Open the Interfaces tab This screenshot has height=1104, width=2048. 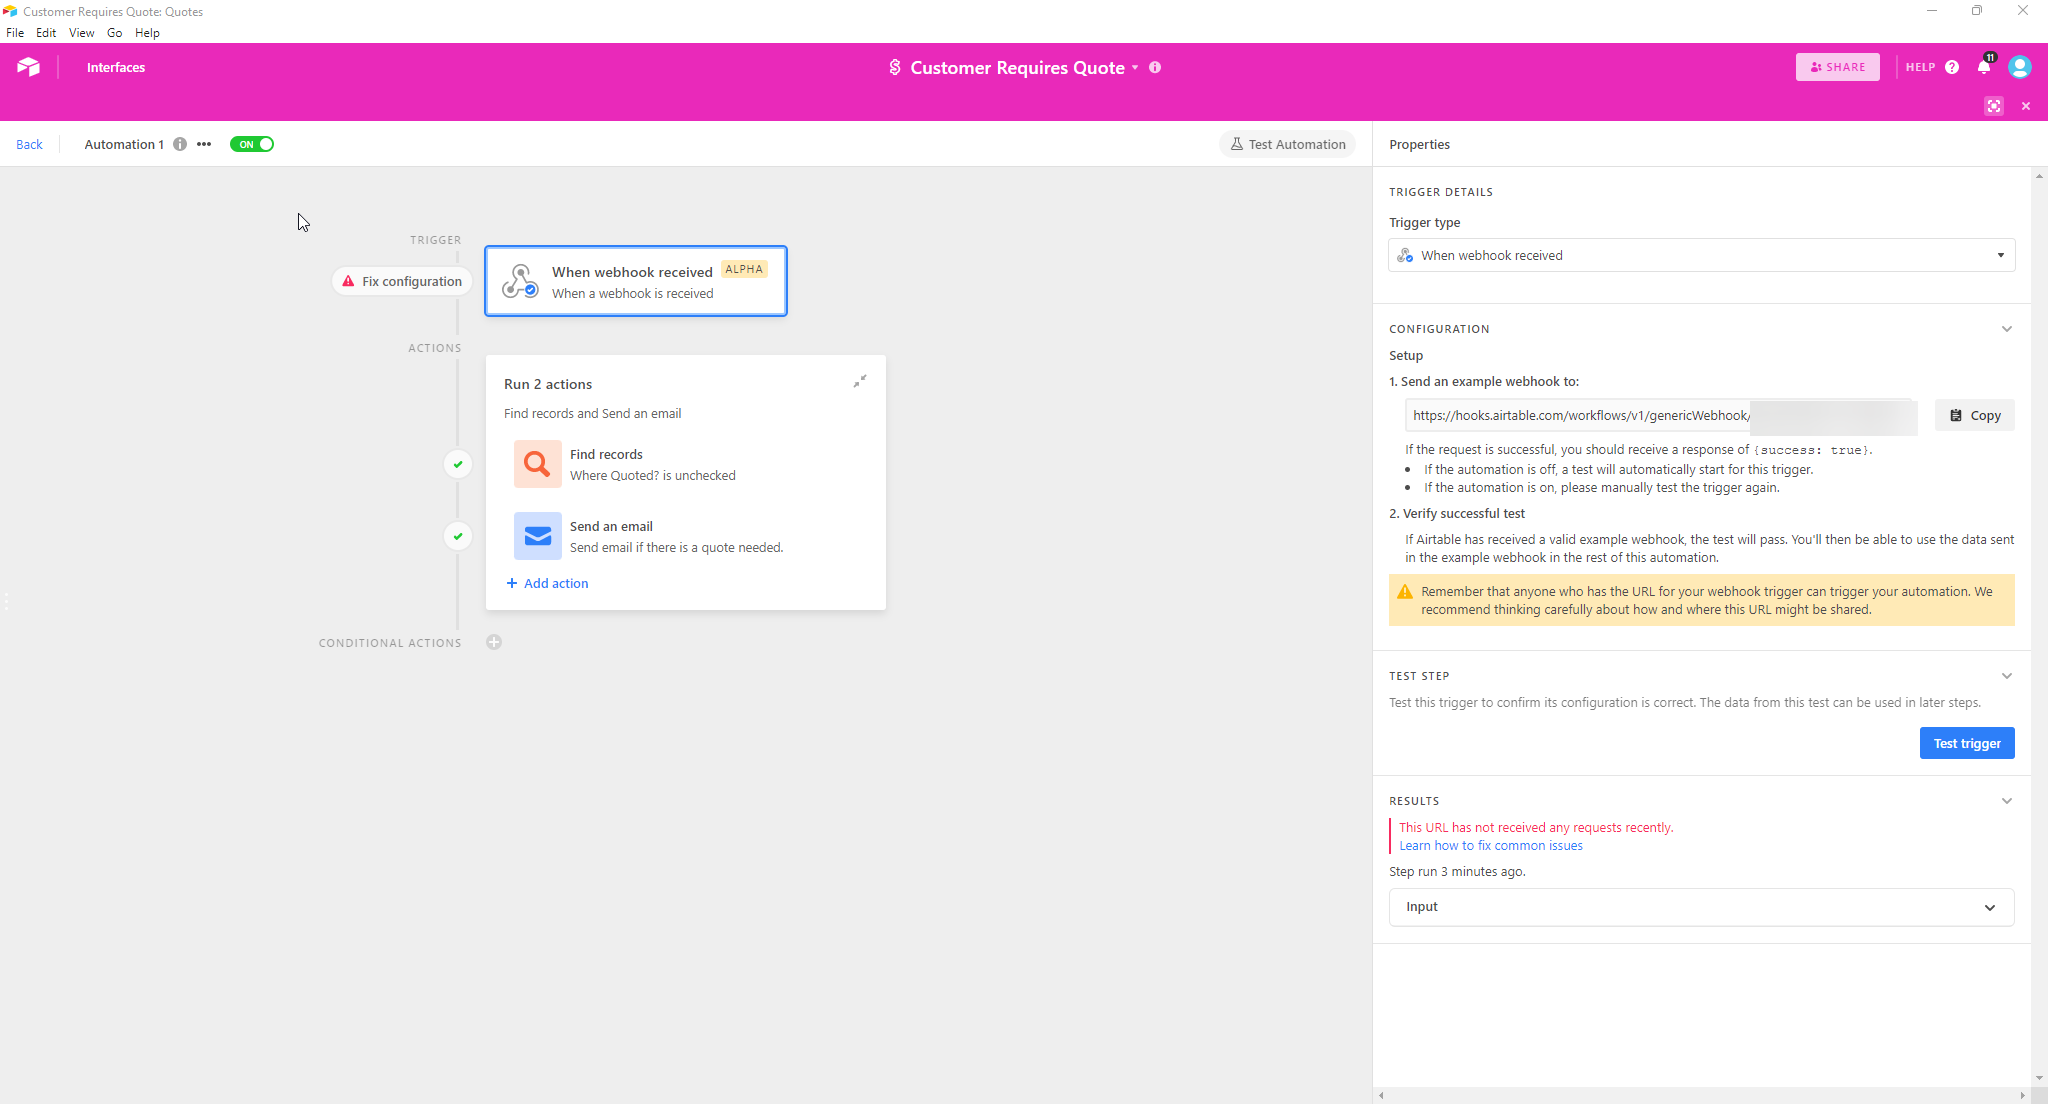pos(116,67)
